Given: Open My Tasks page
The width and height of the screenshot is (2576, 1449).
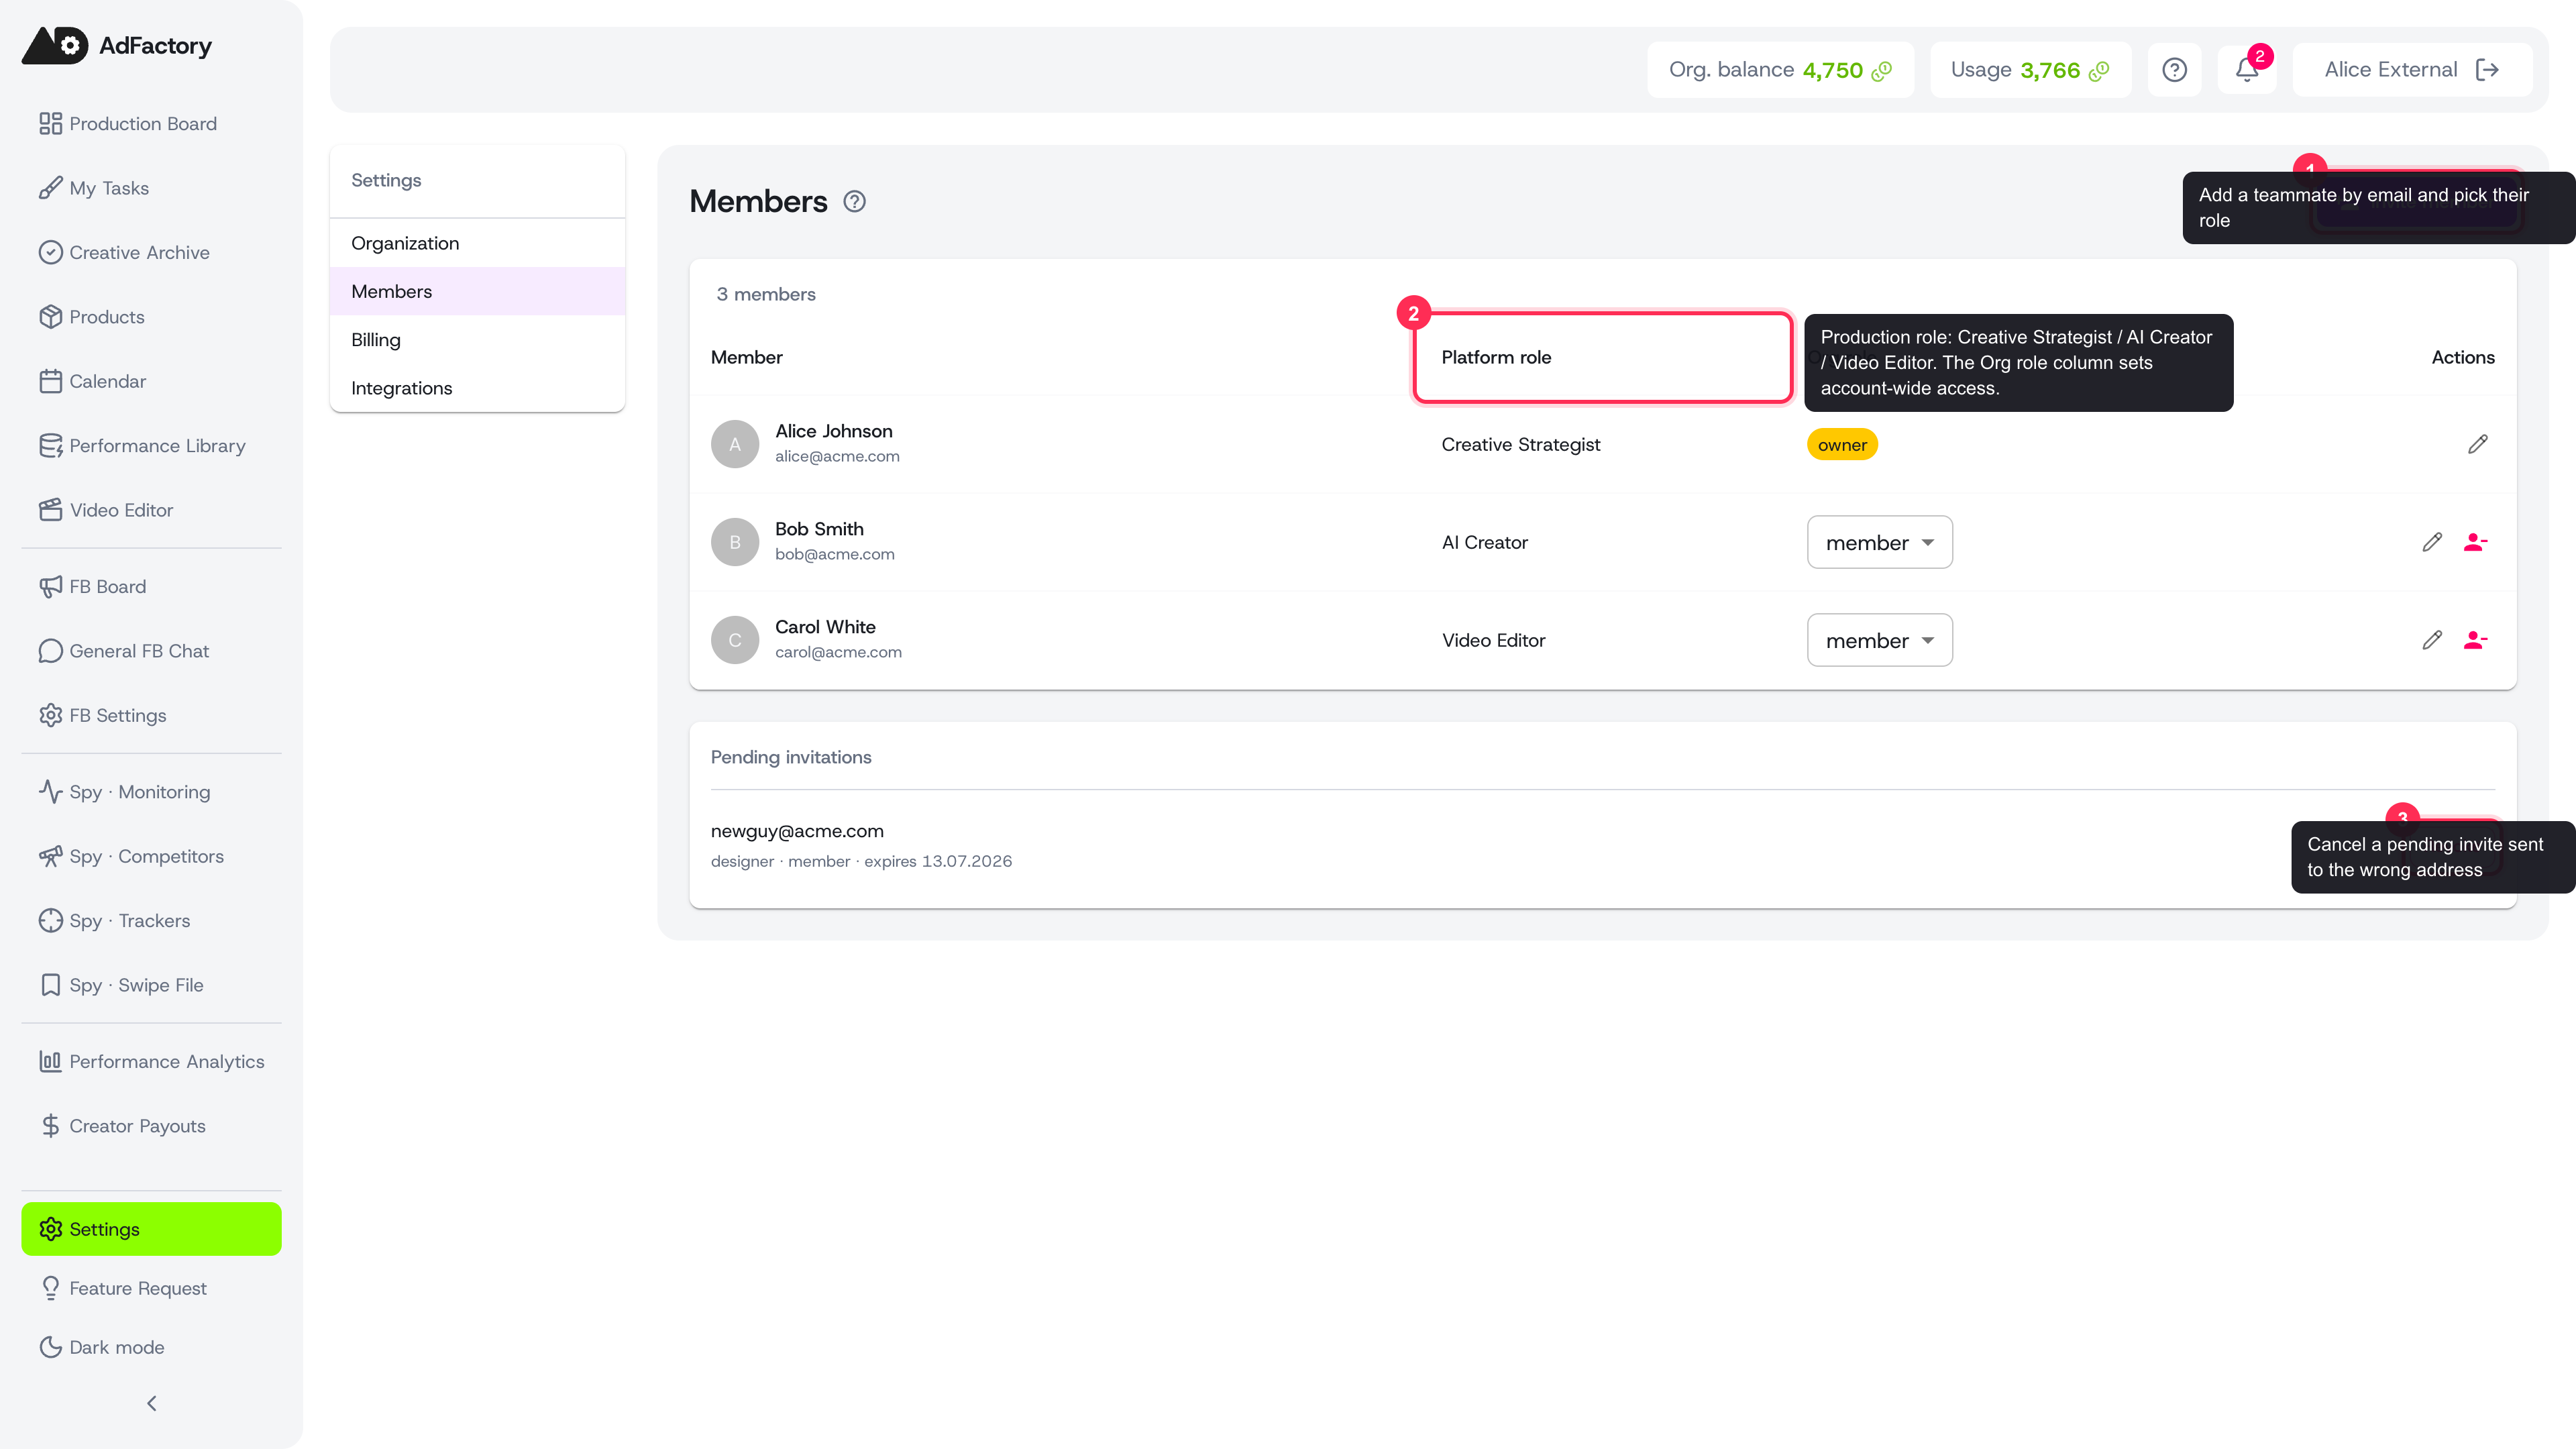Looking at the screenshot, I should tap(151, 188).
